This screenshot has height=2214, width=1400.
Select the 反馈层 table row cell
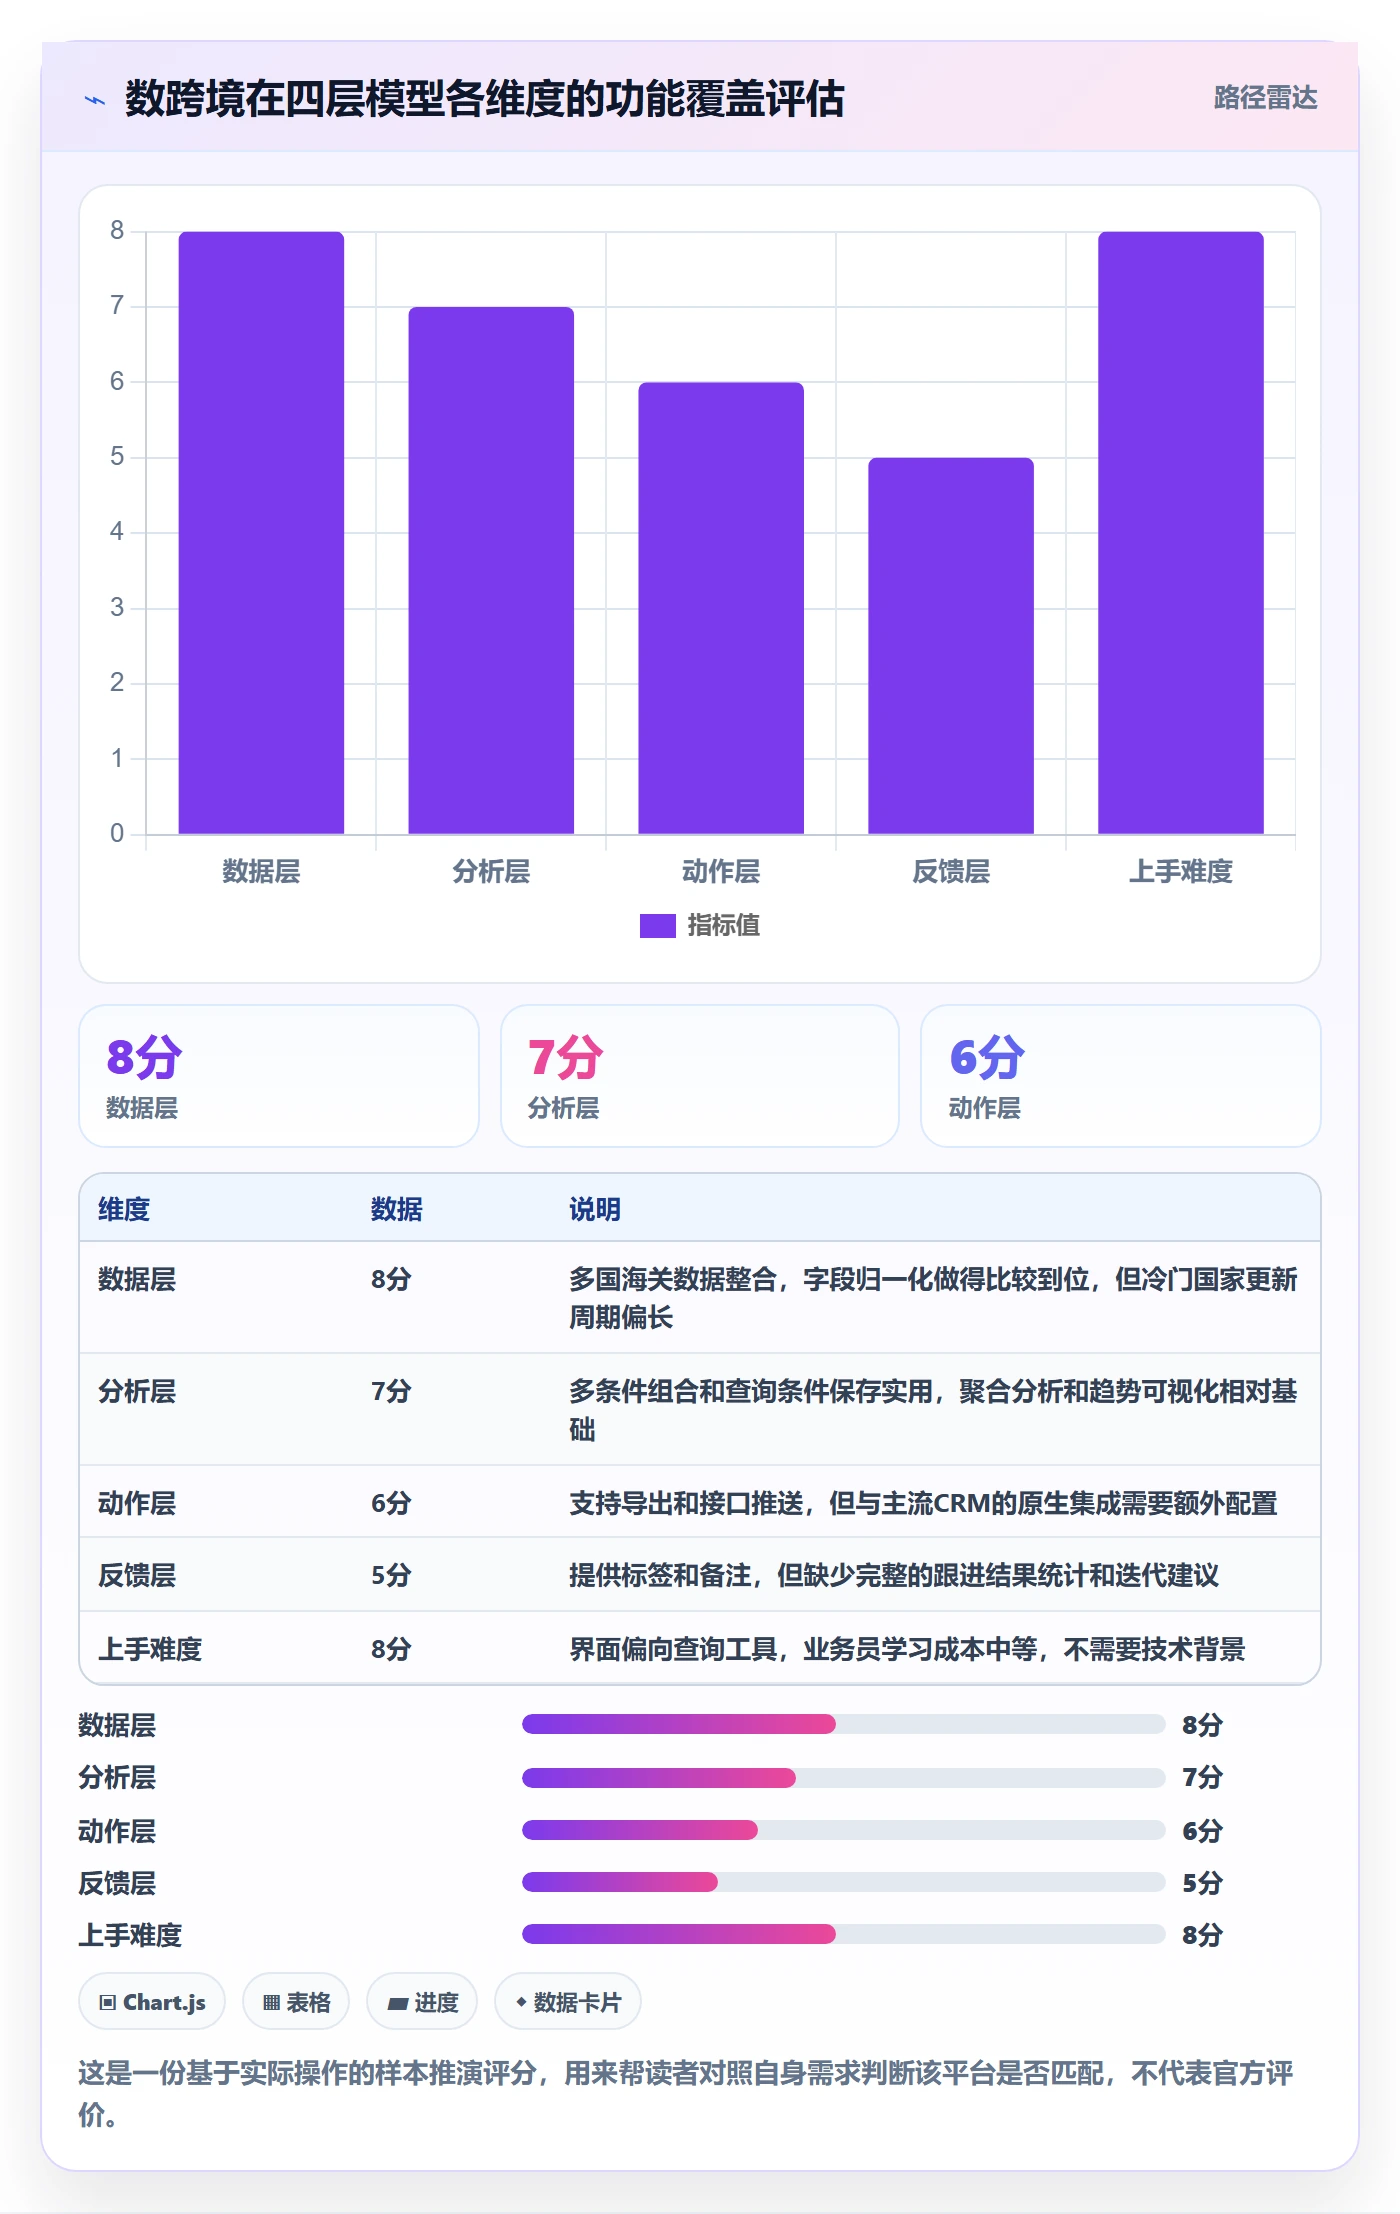137,1576
